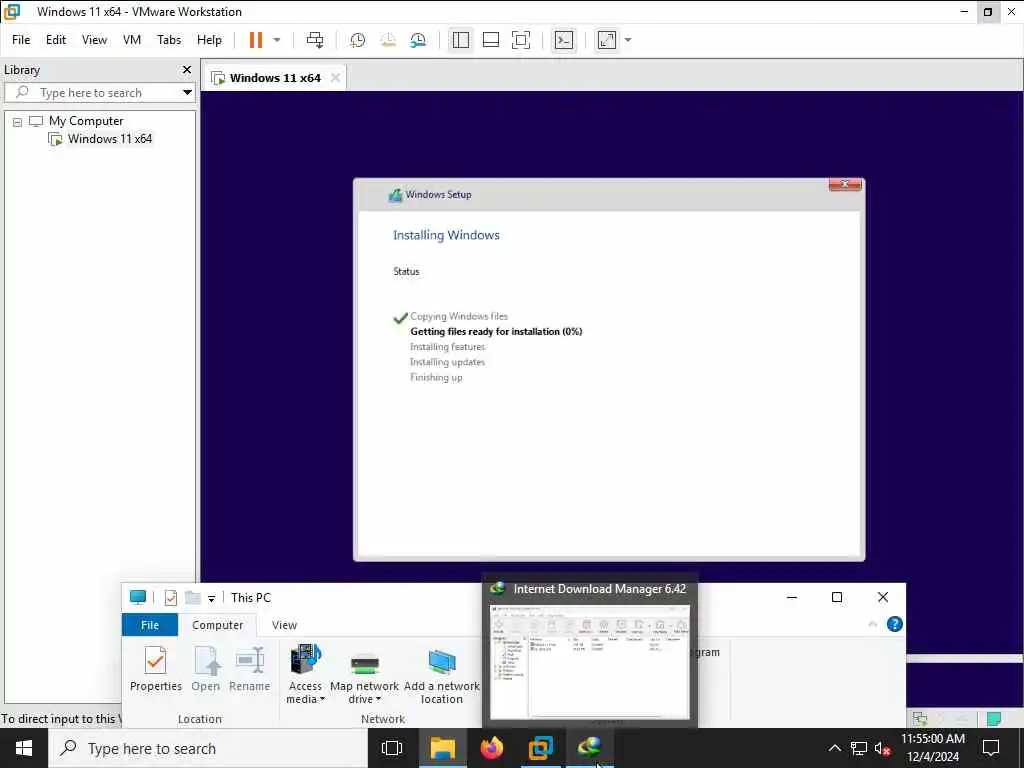The height and width of the screenshot is (768, 1024).
Task: Click the 'Installing Windows' heading
Action: [x=446, y=235]
